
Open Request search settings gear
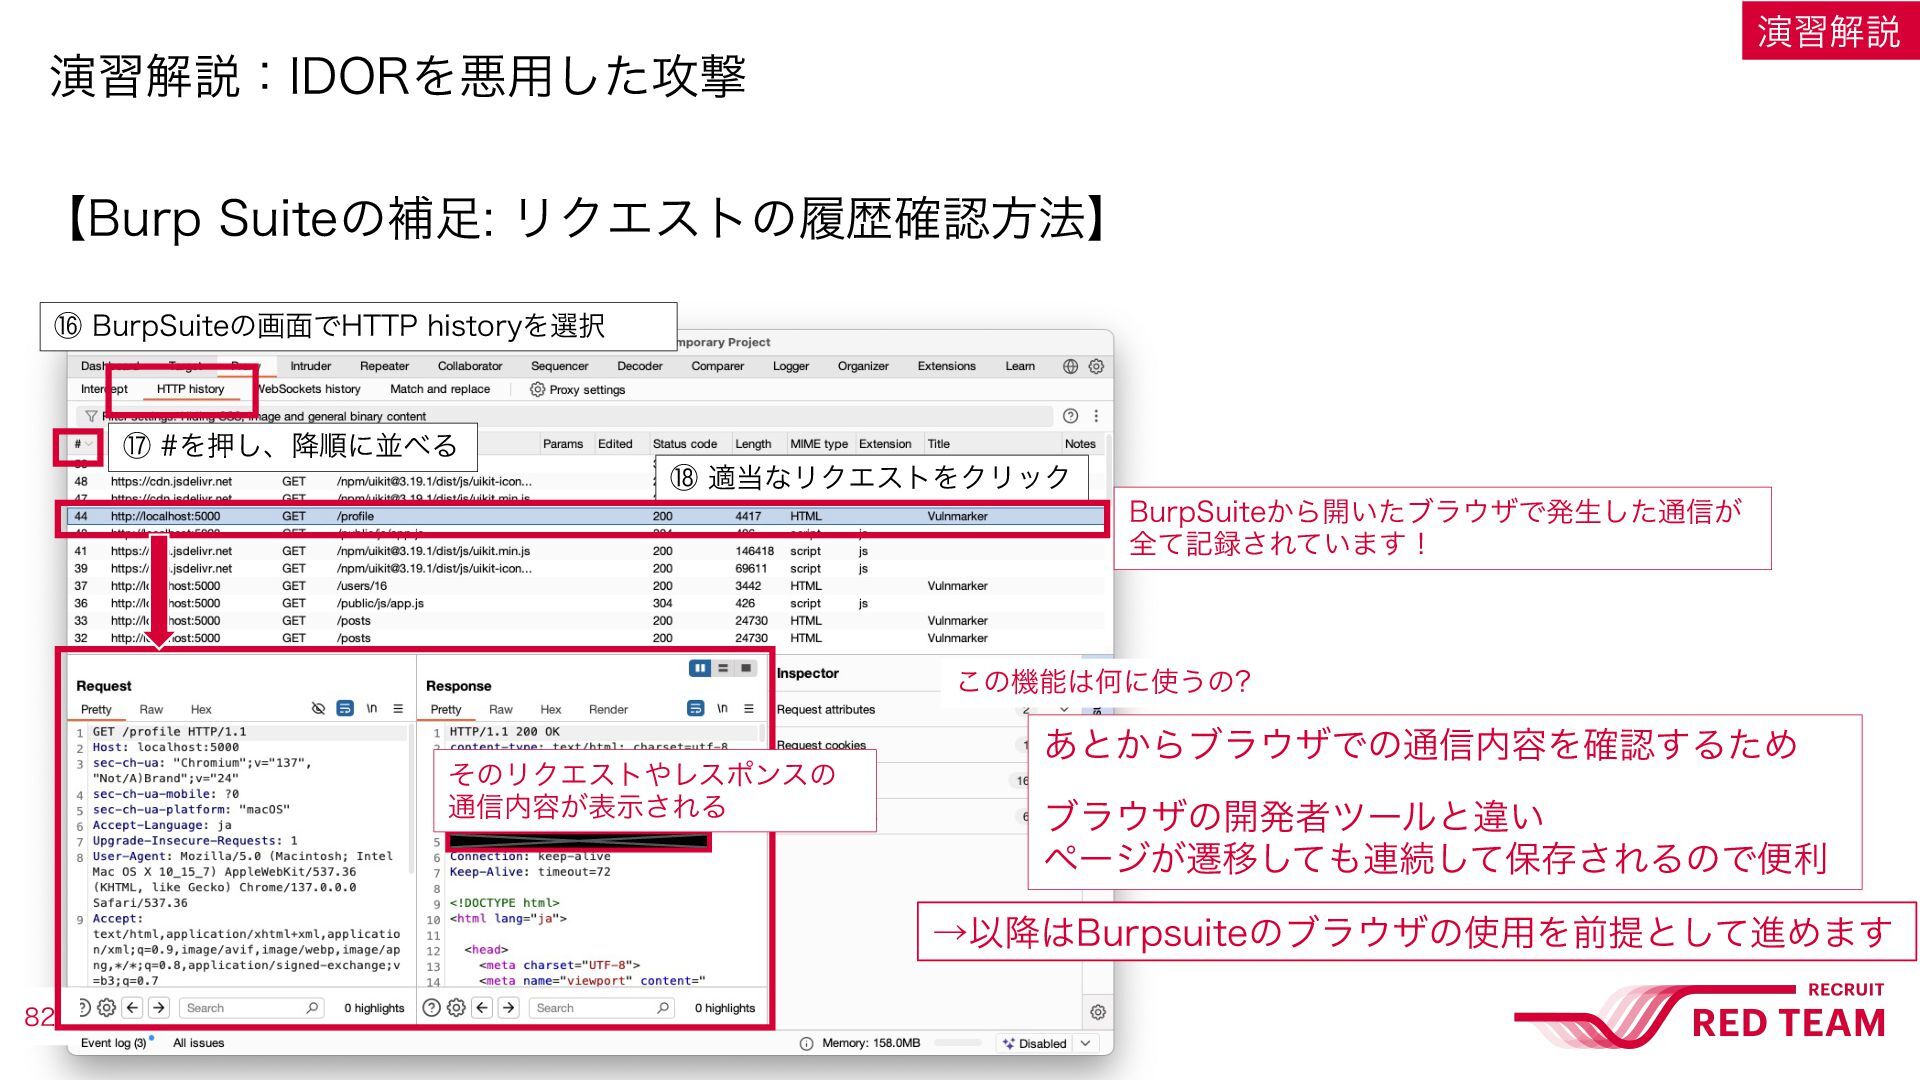106,1008
